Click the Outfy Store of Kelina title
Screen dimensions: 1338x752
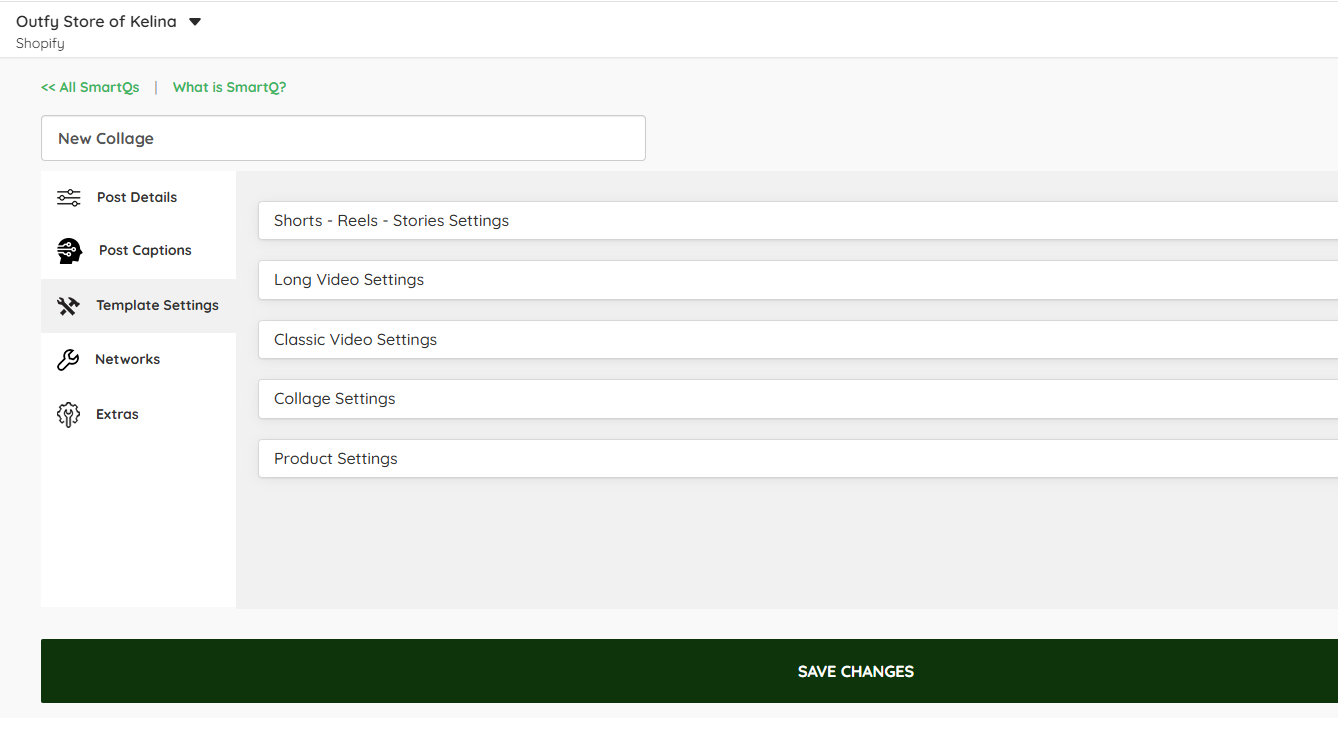[x=96, y=22]
